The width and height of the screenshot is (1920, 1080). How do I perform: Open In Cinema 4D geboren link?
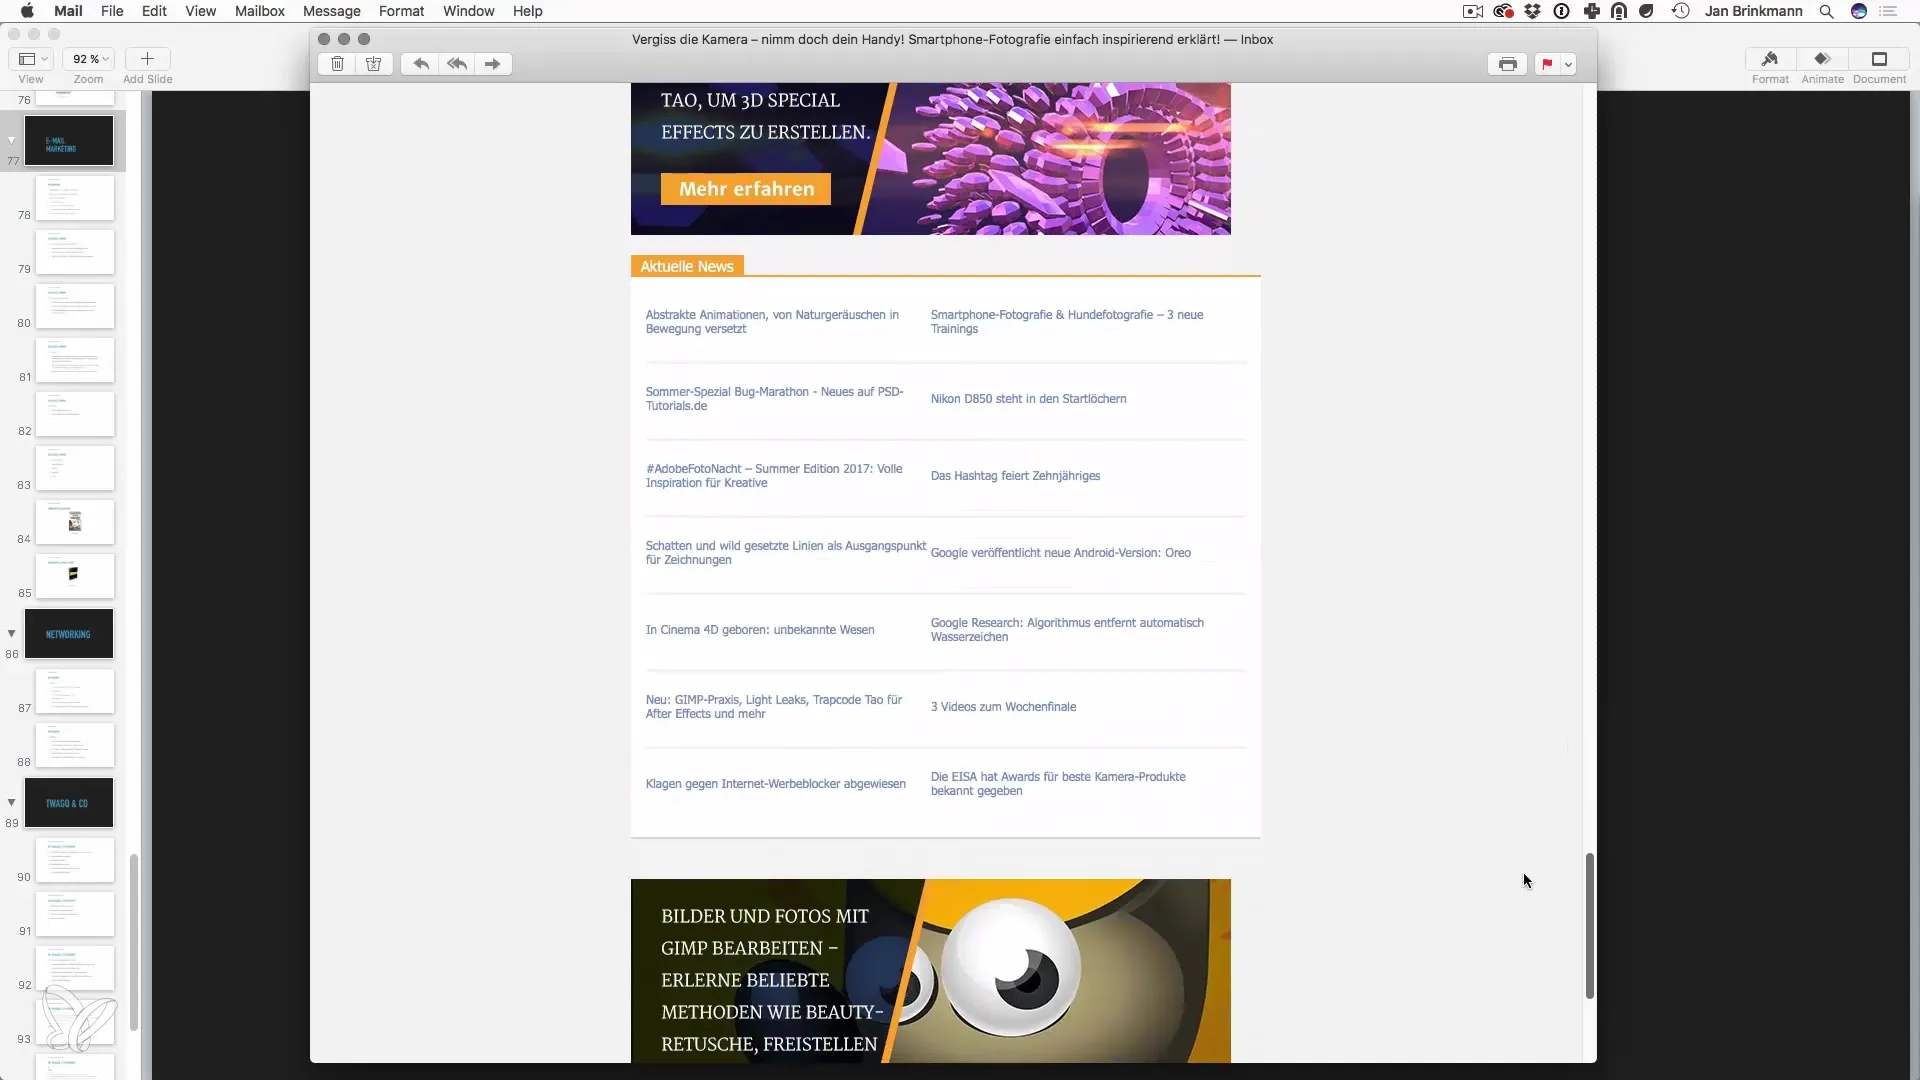pos(760,629)
